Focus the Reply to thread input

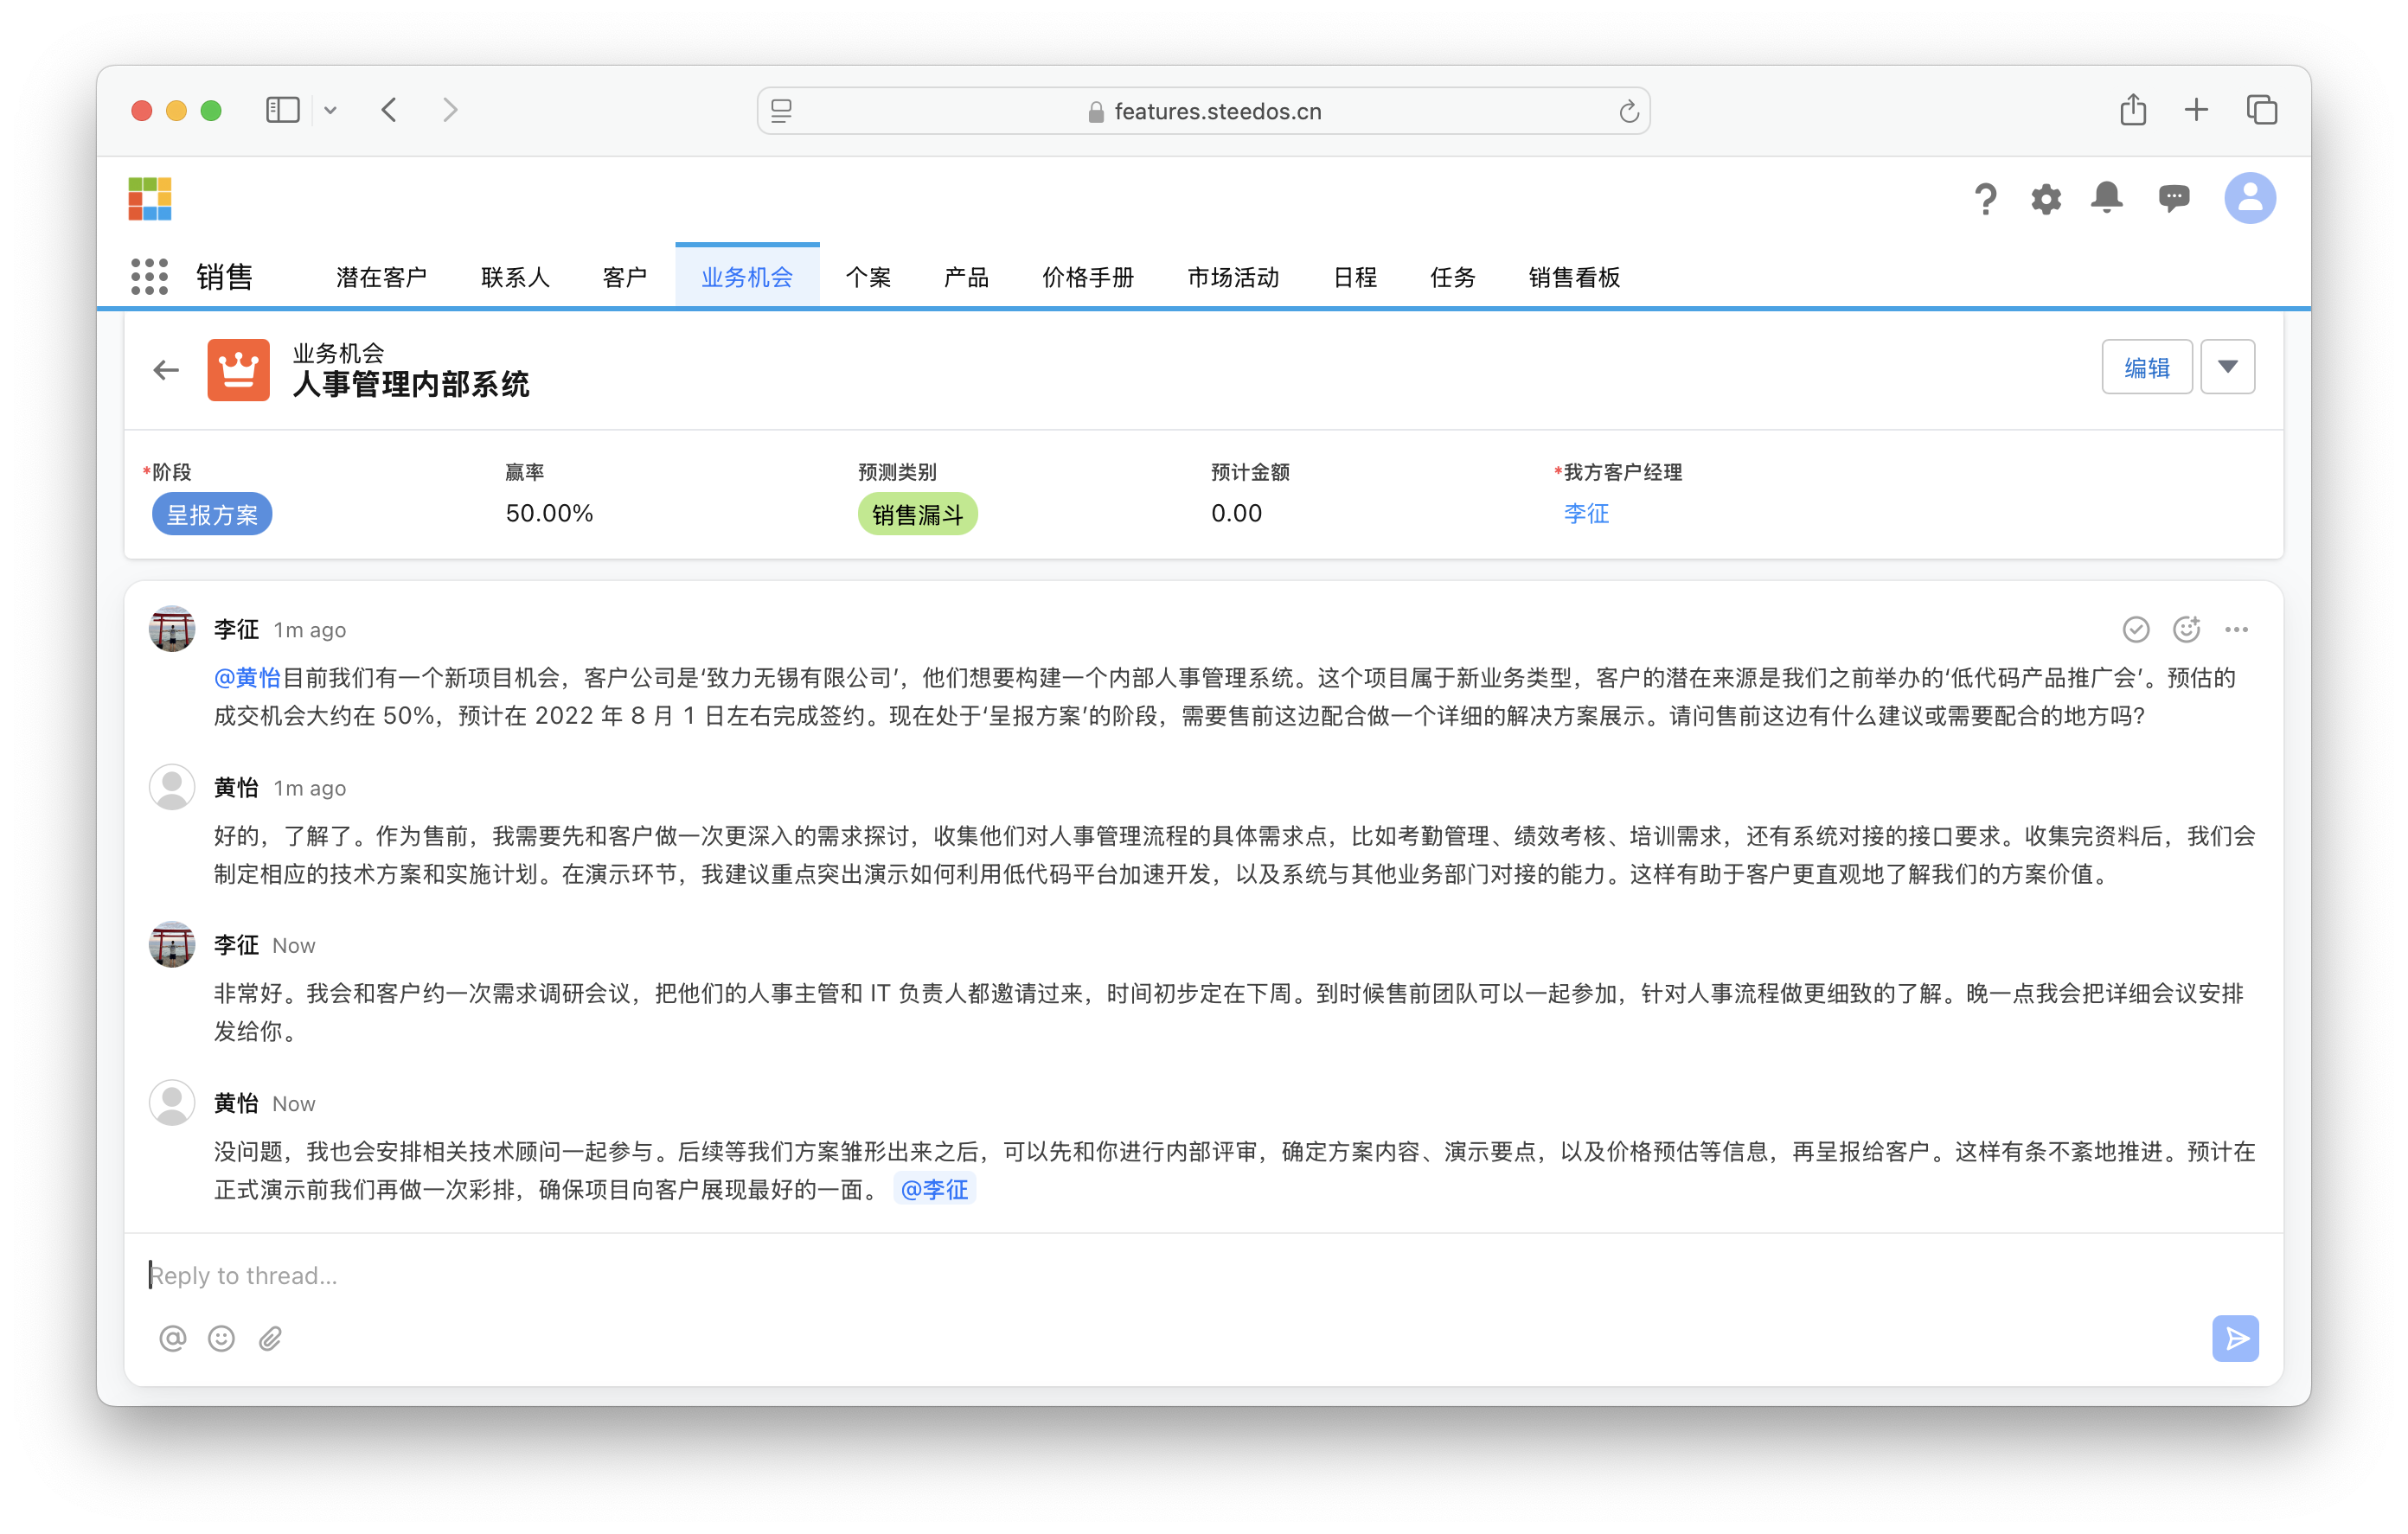click(x=1203, y=1275)
